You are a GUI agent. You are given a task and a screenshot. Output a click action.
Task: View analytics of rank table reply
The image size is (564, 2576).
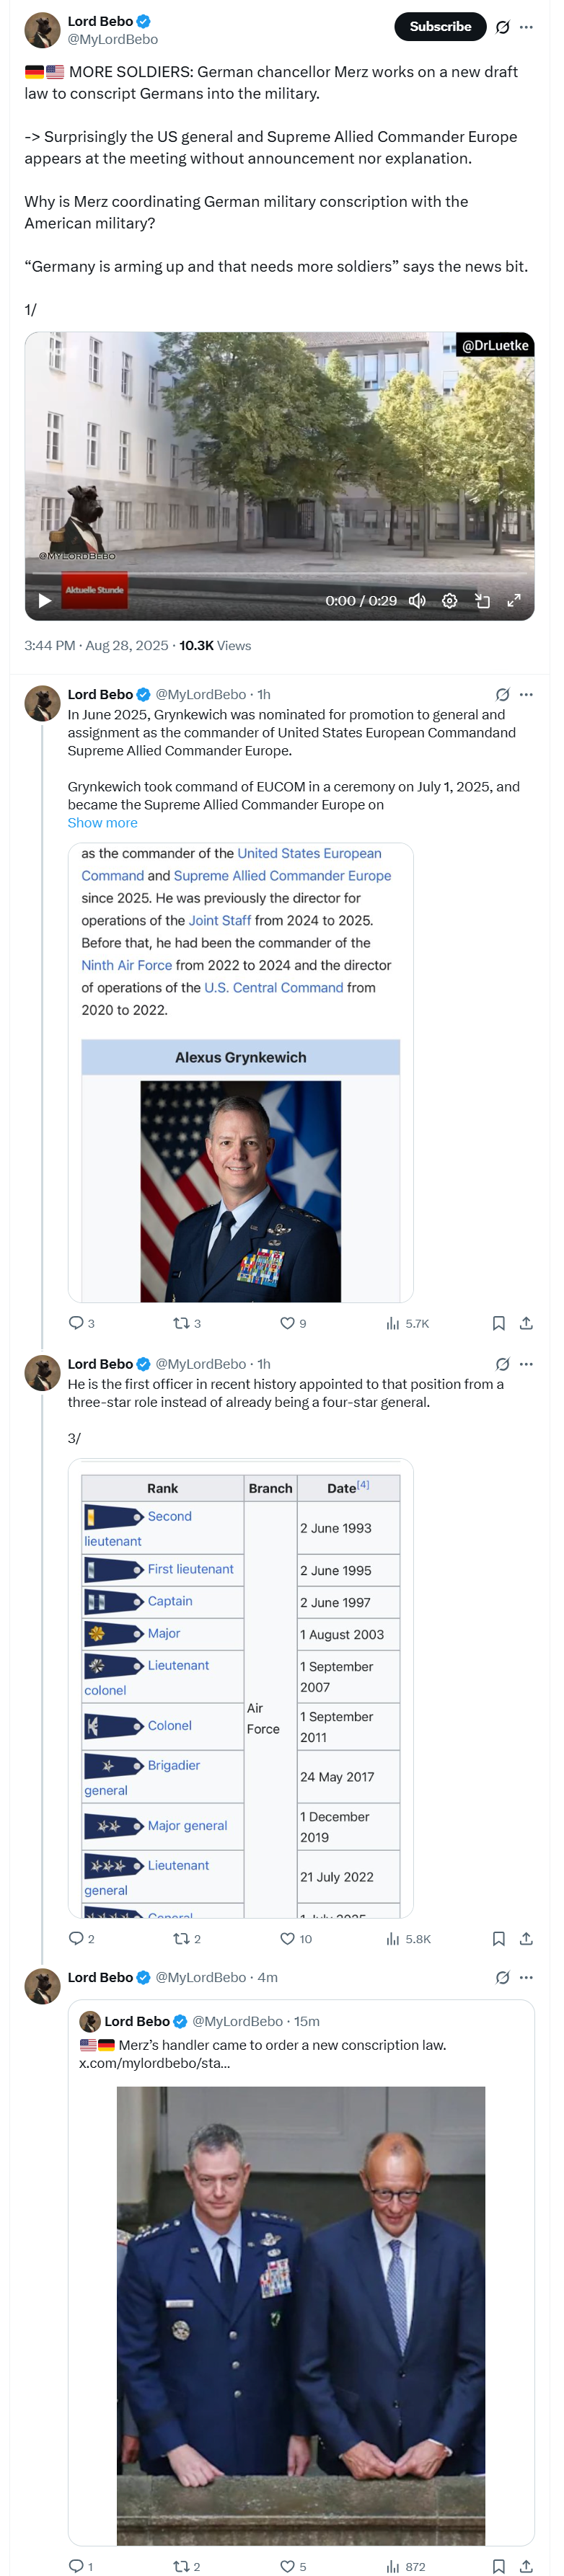[408, 1938]
